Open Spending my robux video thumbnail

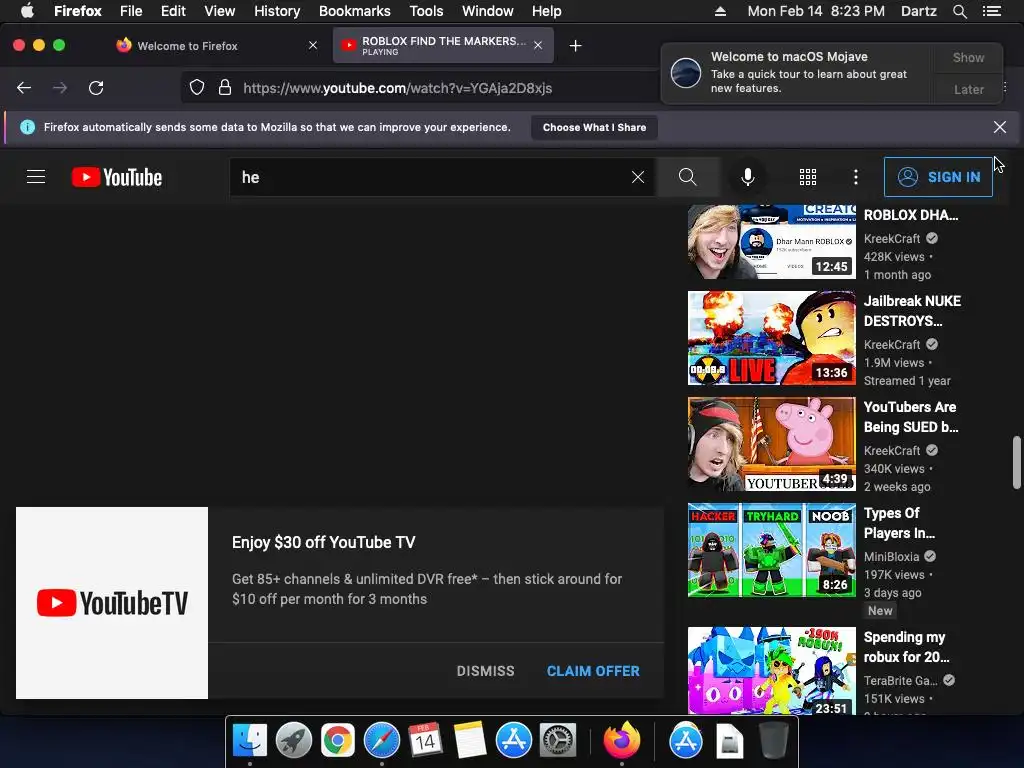click(x=772, y=671)
